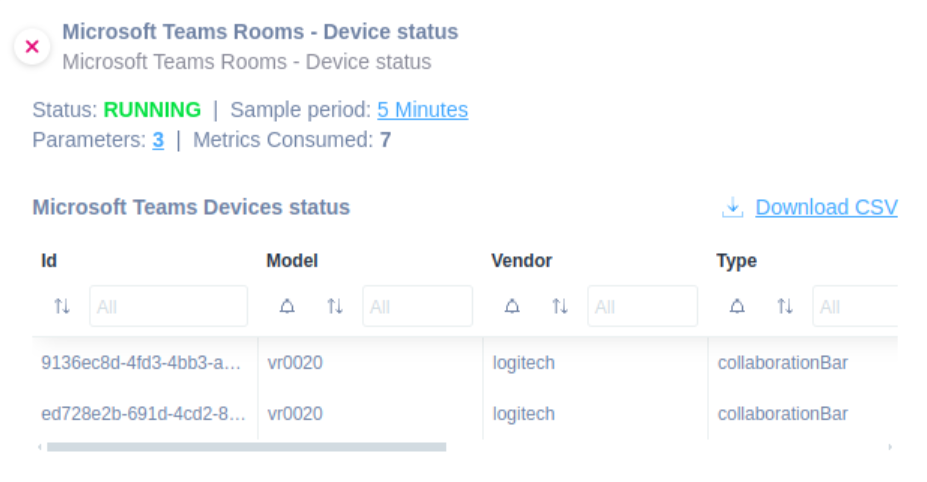Screen dimensions: 927x482
Task: Focus the Vendor filter input field
Action: pyautogui.click(x=643, y=306)
